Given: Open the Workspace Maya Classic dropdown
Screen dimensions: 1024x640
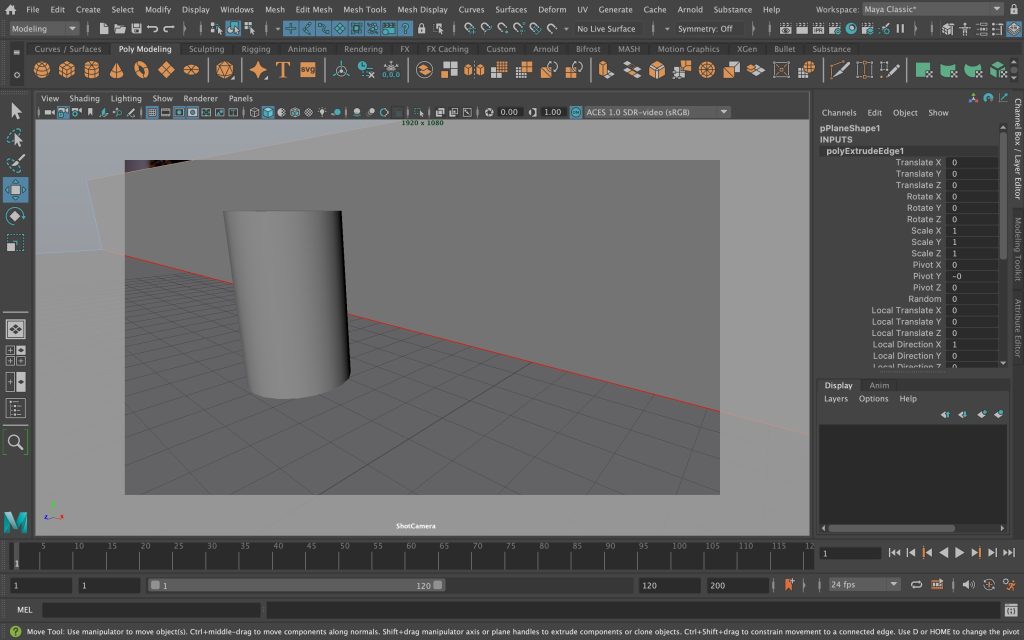Looking at the screenshot, I should pos(932,9).
